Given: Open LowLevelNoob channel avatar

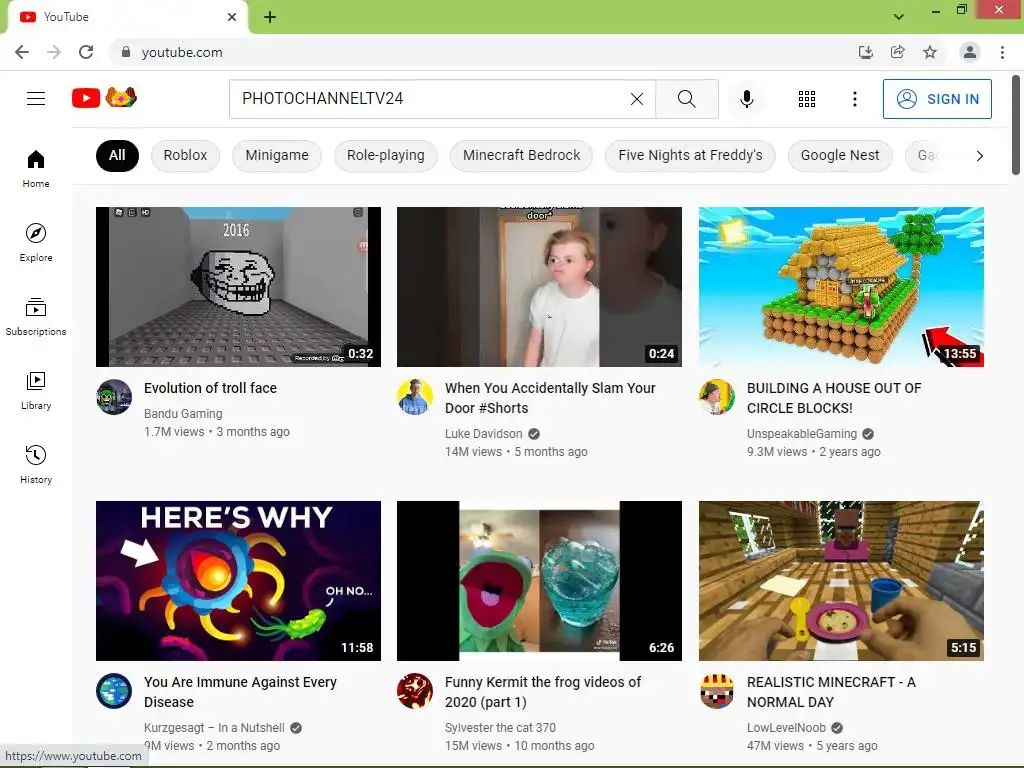Looking at the screenshot, I should pyautogui.click(x=716, y=690).
